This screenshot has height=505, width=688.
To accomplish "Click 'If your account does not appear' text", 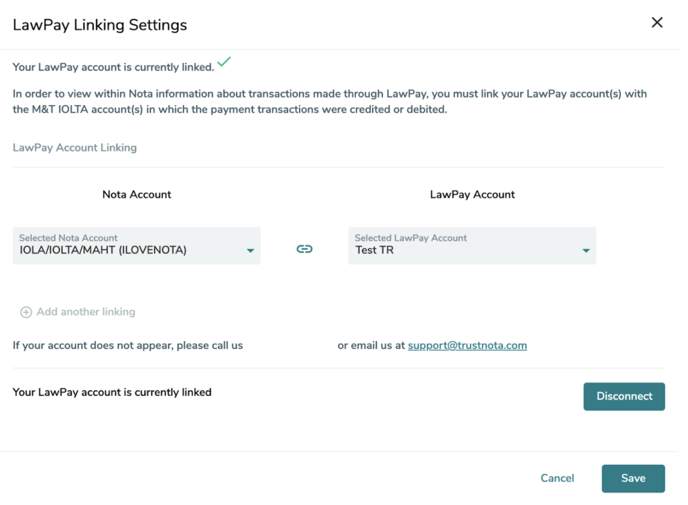I will 128,346.
